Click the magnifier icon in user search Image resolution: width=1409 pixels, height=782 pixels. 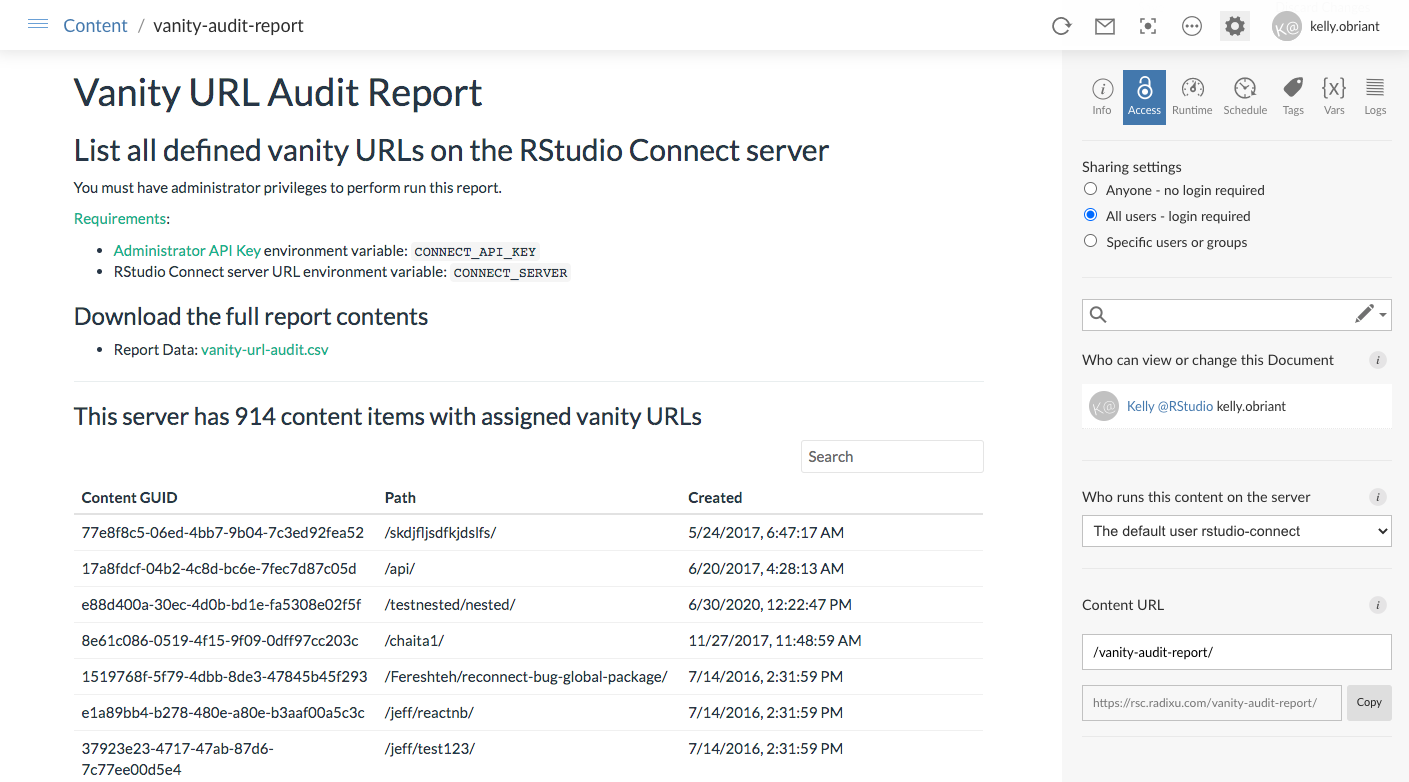coord(1098,315)
